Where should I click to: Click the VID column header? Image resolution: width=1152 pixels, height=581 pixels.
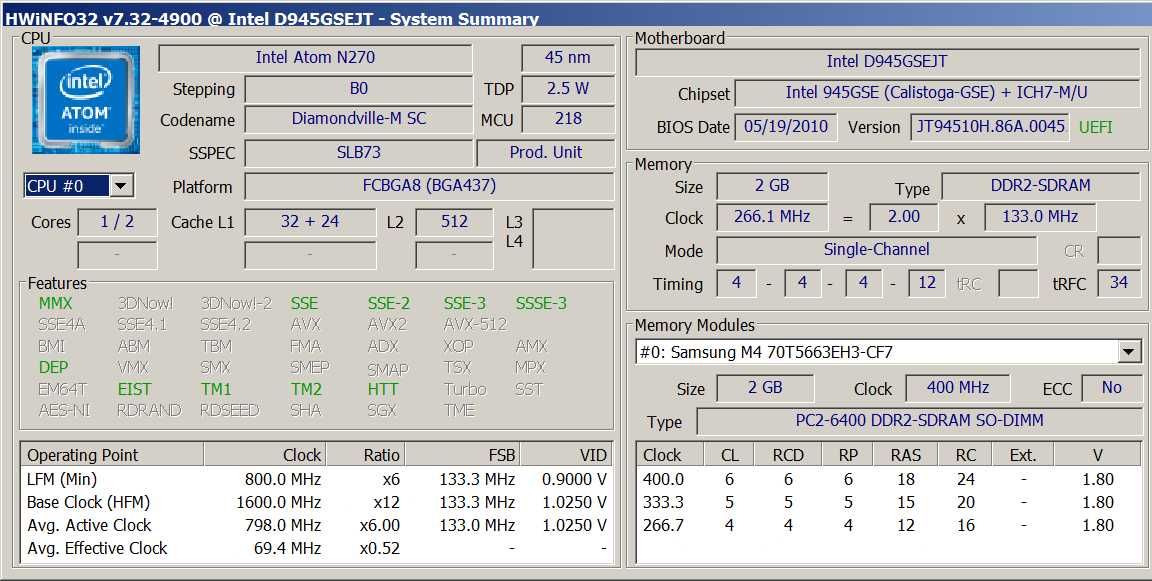566,455
